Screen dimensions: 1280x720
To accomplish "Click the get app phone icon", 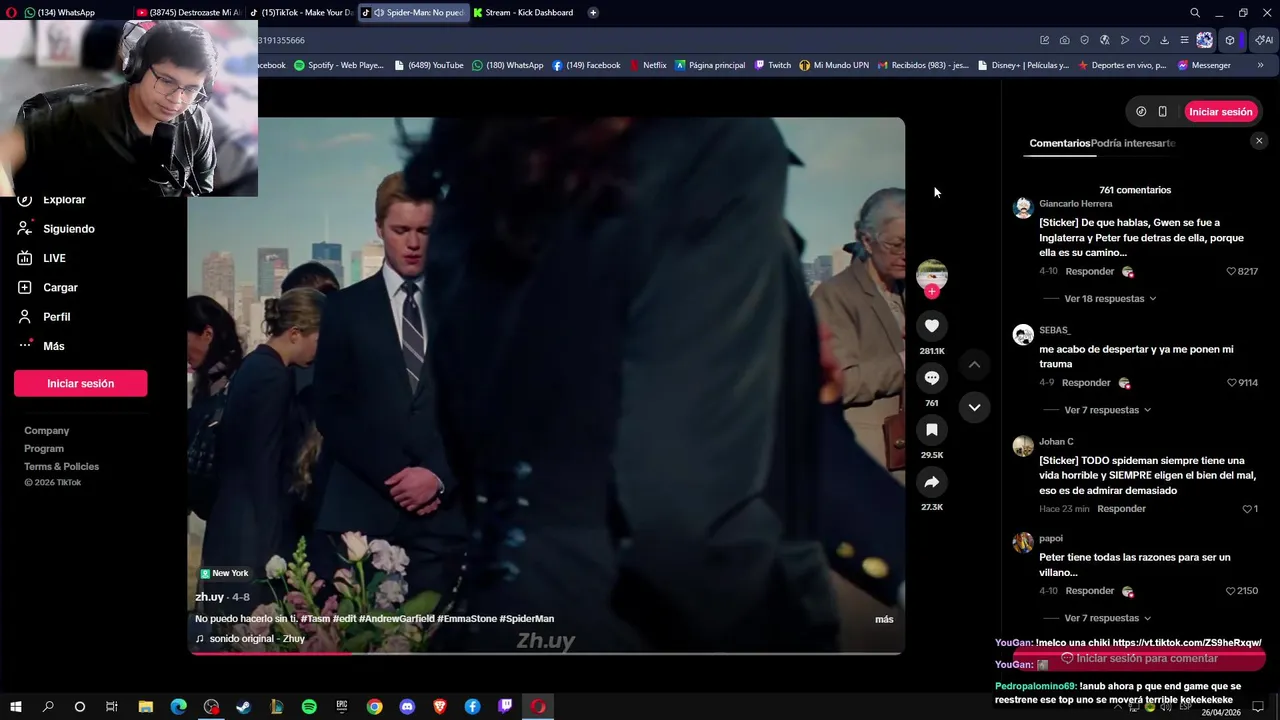I will point(1162,112).
